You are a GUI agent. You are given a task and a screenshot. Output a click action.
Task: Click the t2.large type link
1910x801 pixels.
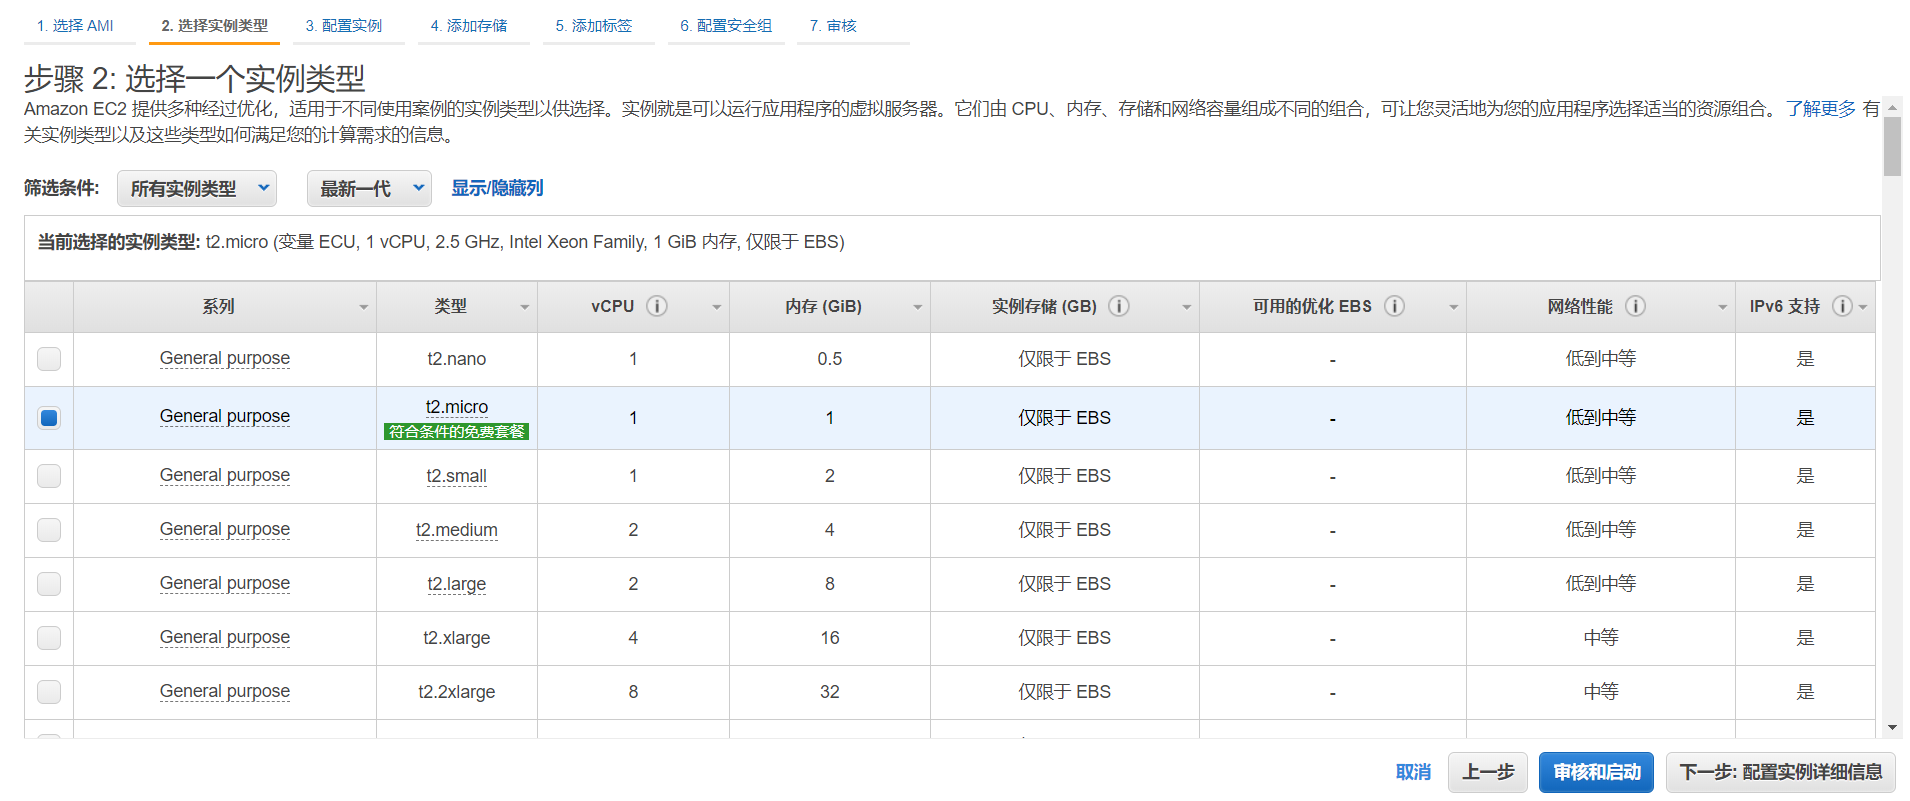pos(457,584)
